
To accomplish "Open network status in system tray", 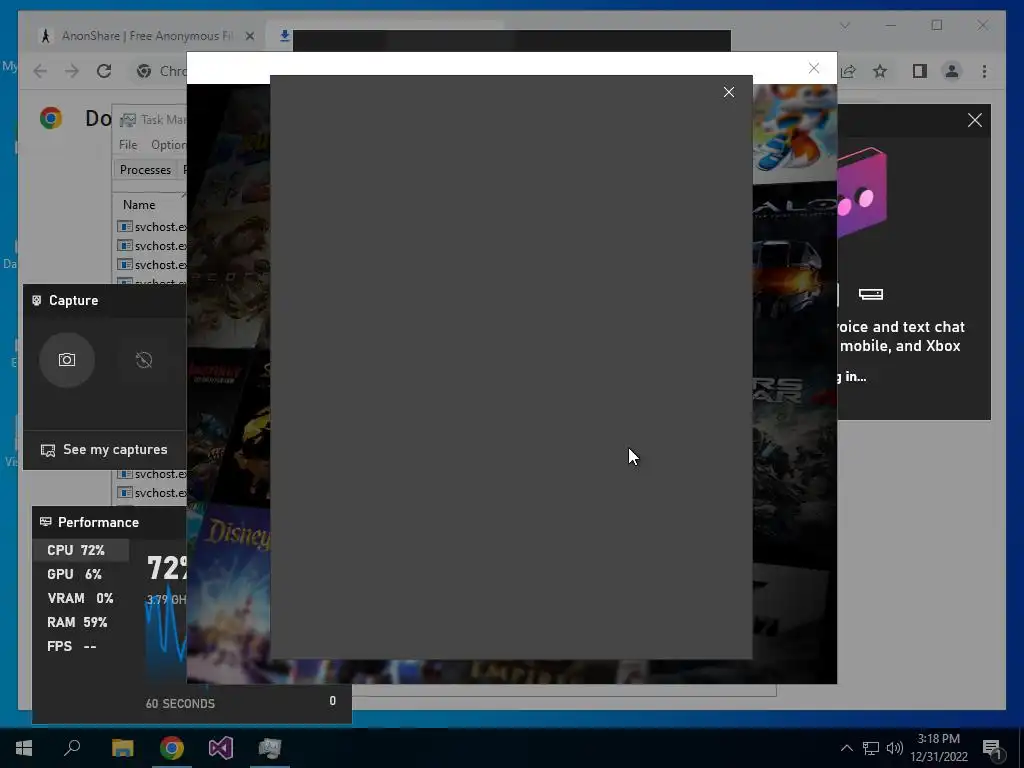I will [871, 748].
